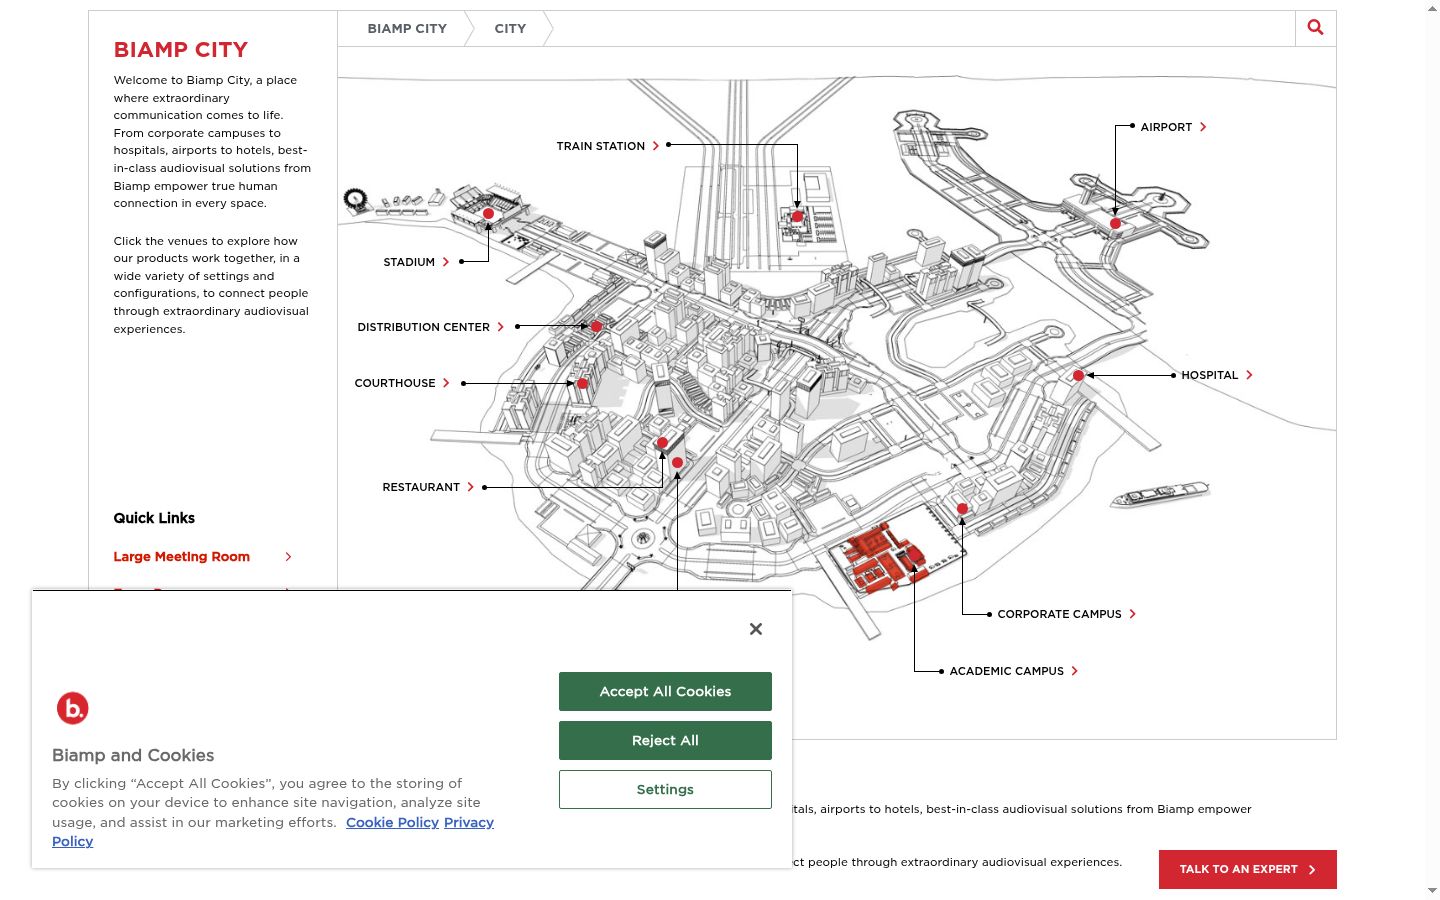Select the Train Station red map marker
Image resolution: width=1440 pixels, height=900 pixels.
click(x=797, y=216)
